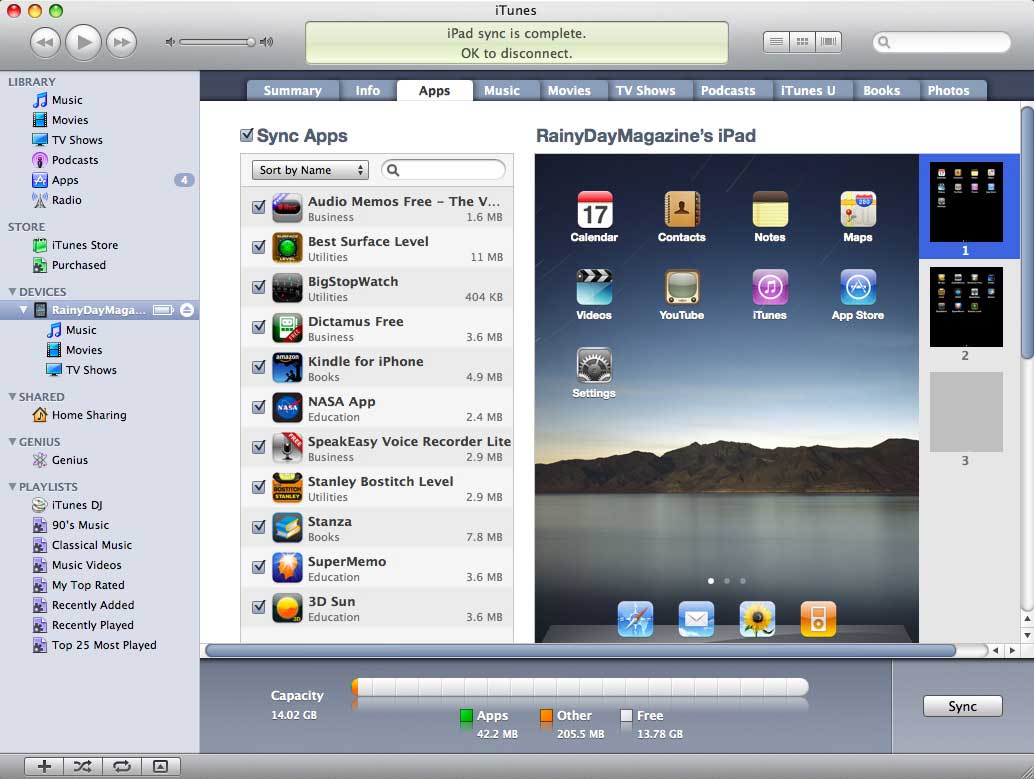Click the Calendar icon on iPad screen
This screenshot has width=1034, height=779.
click(x=594, y=210)
